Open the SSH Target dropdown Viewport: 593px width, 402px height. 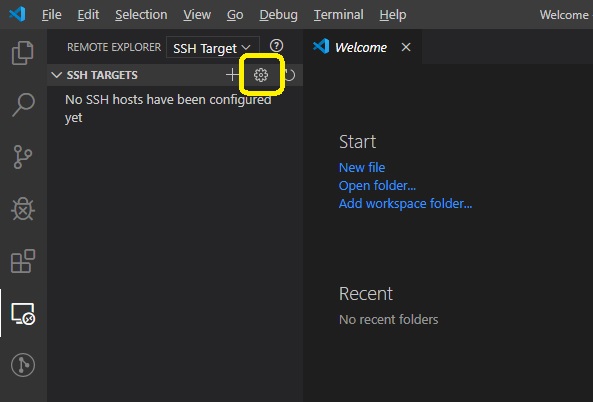click(213, 48)
